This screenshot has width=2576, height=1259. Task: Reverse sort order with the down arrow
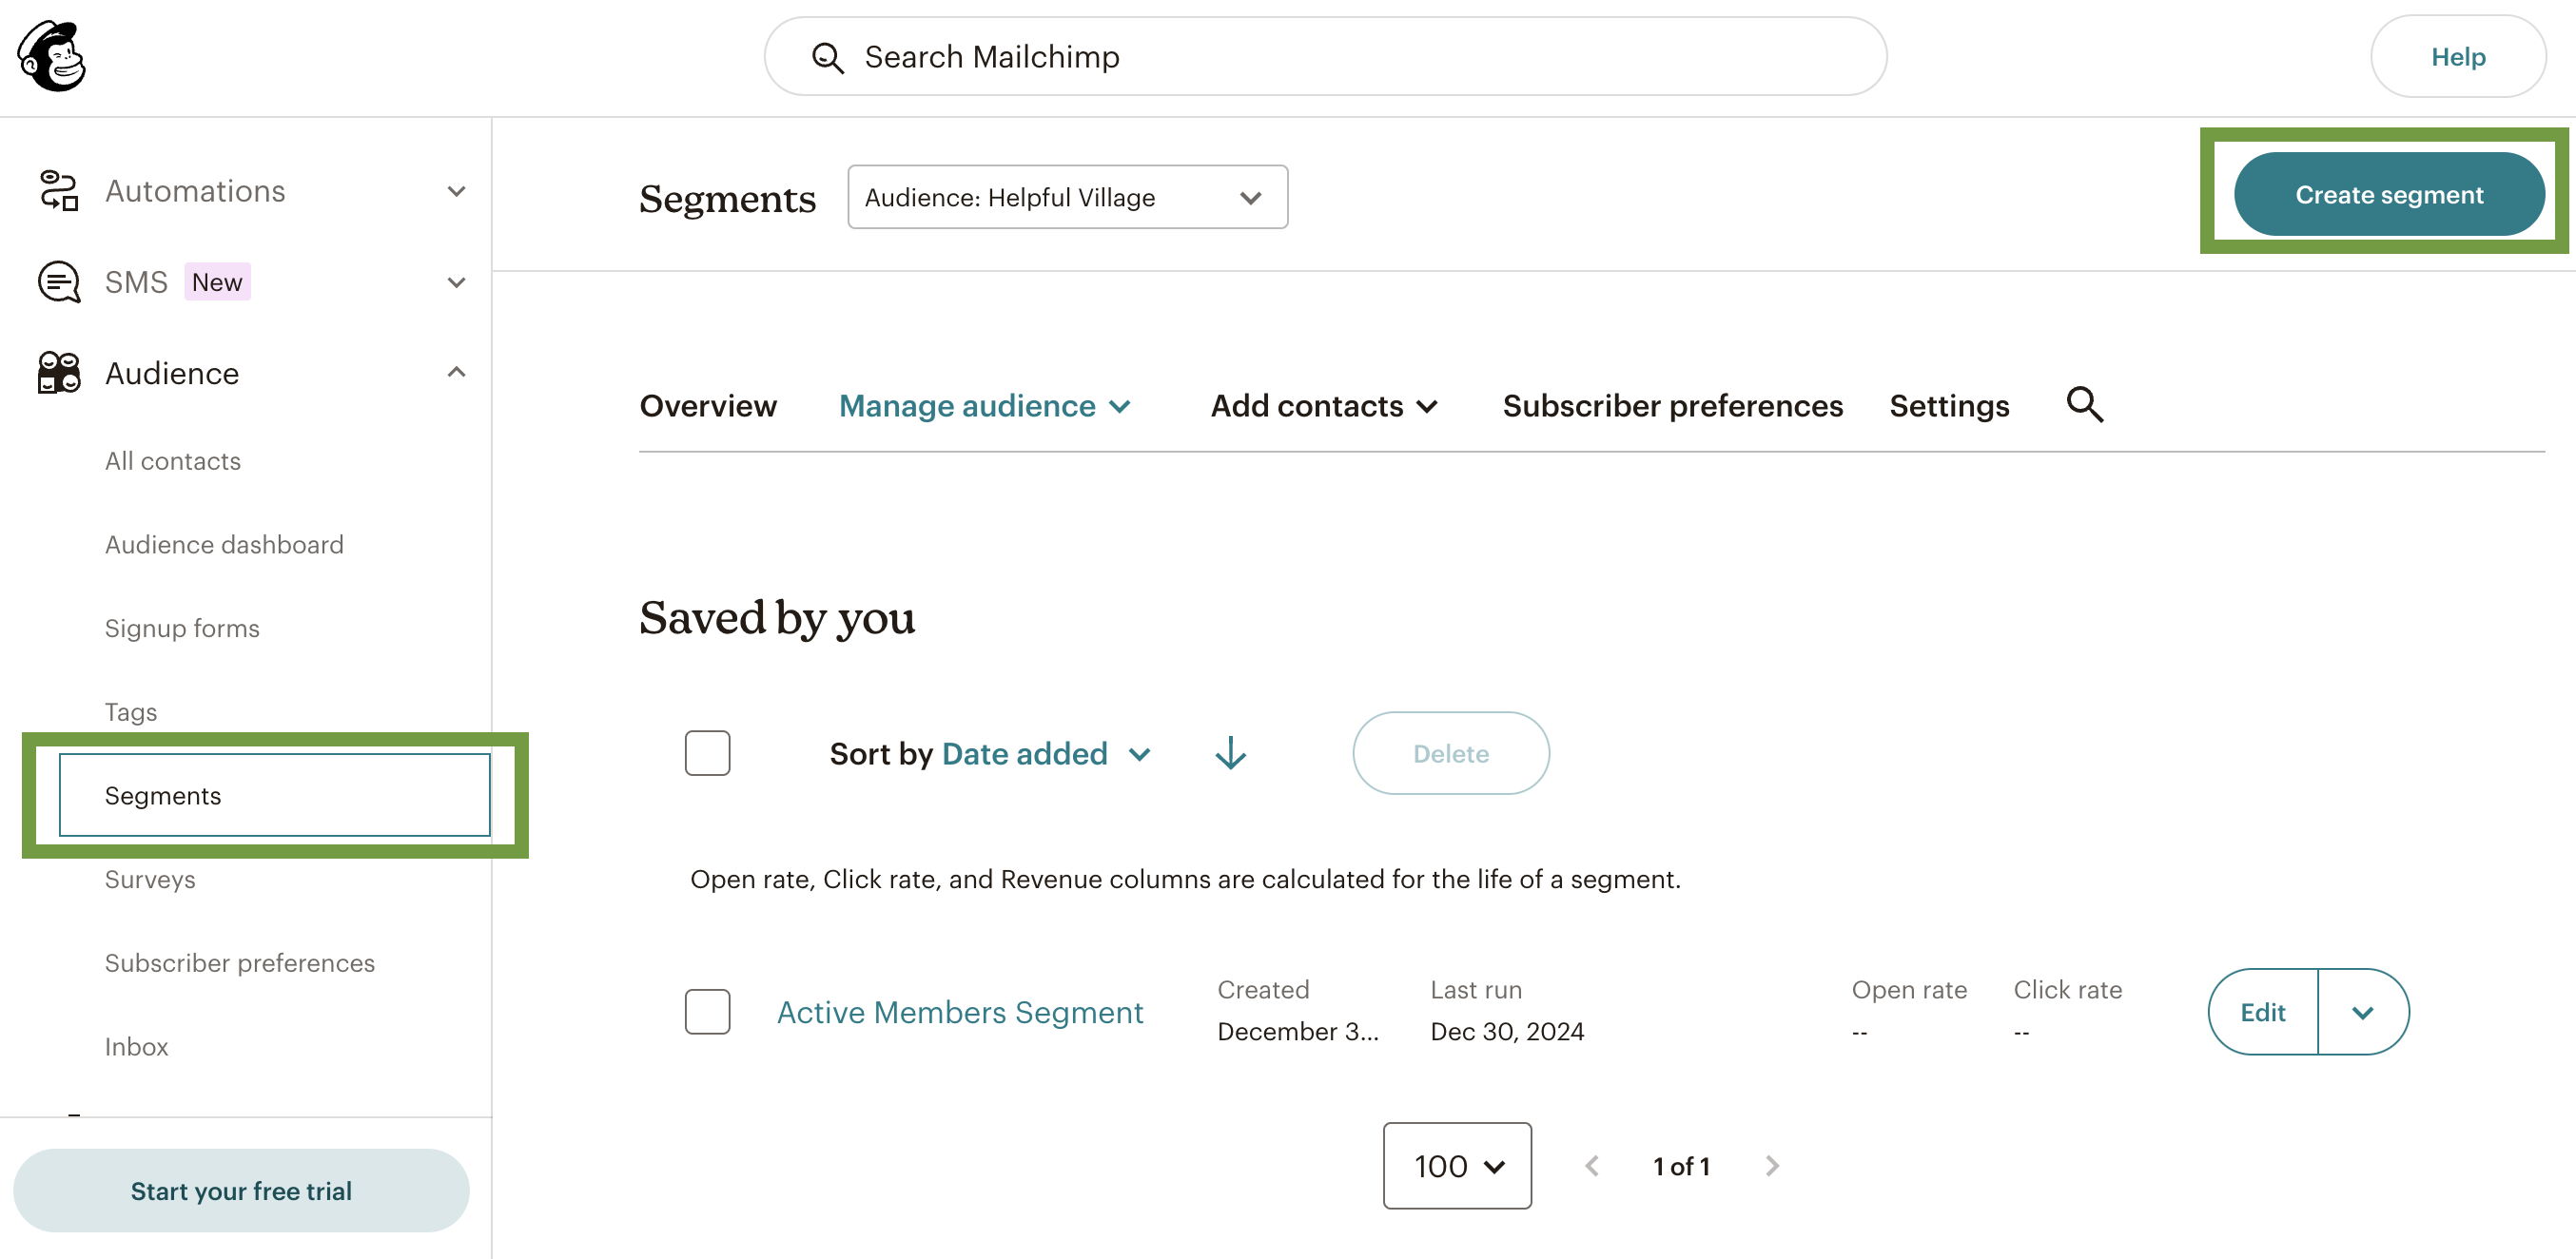click(1230, 753)
